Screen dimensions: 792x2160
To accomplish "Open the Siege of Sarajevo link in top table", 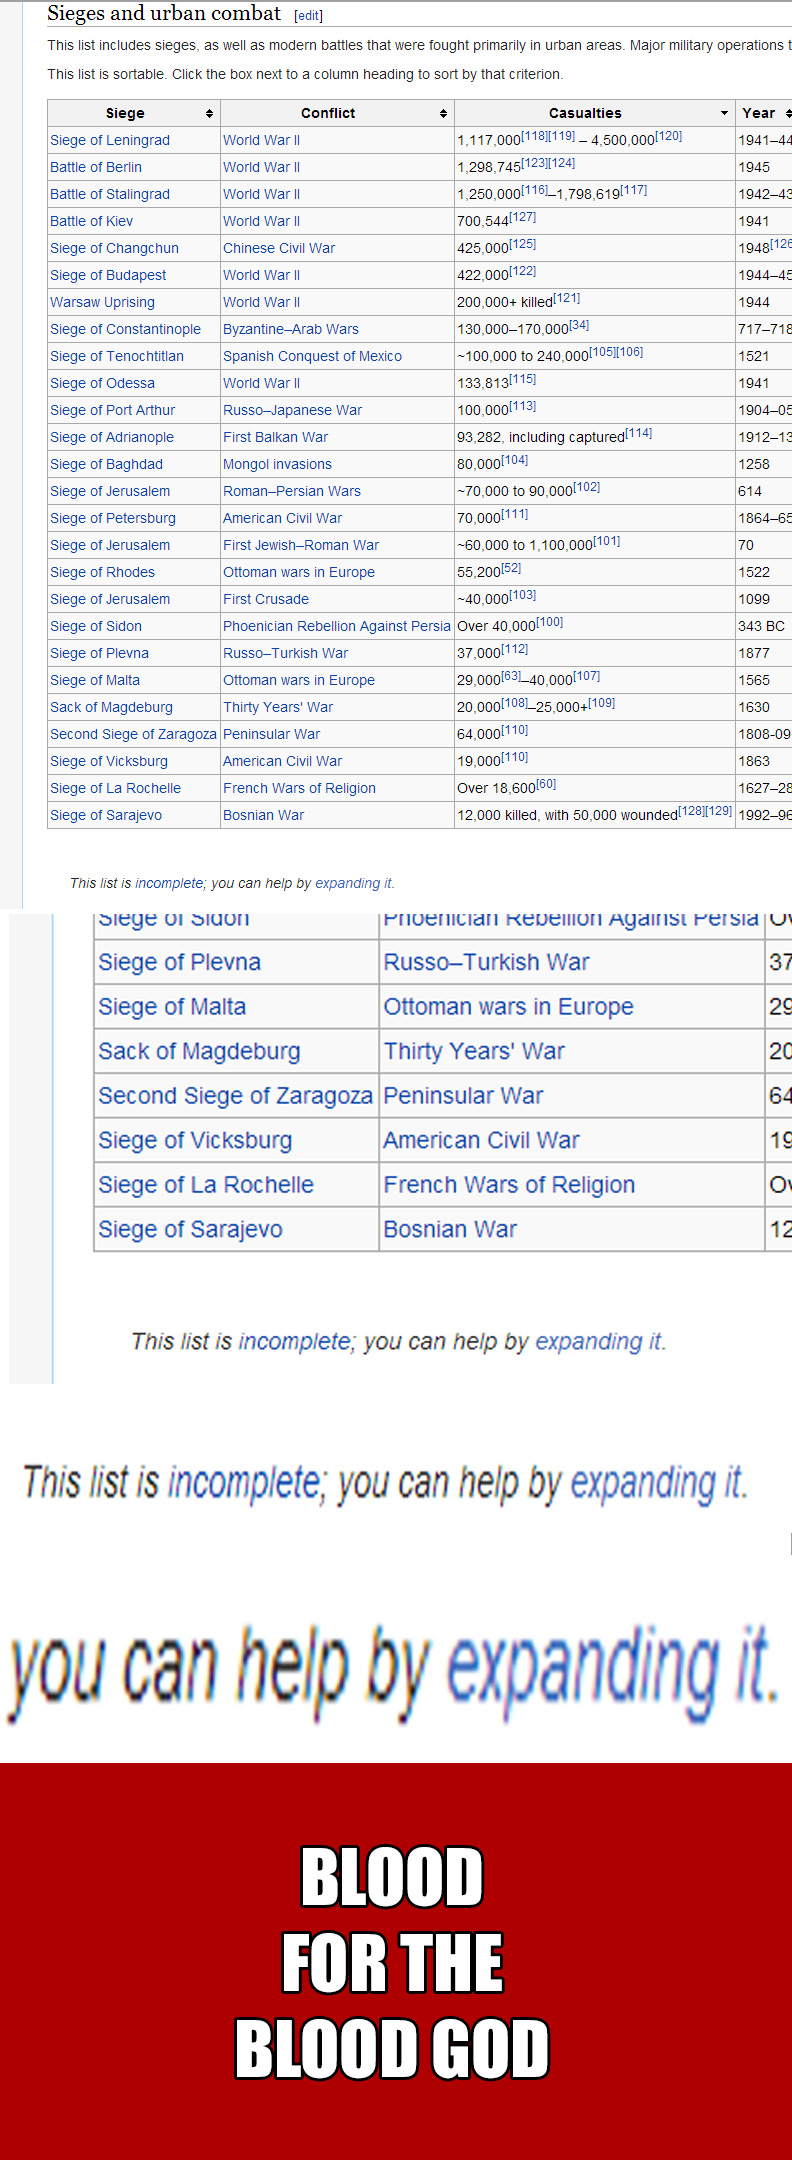I will tap(106, 815).
